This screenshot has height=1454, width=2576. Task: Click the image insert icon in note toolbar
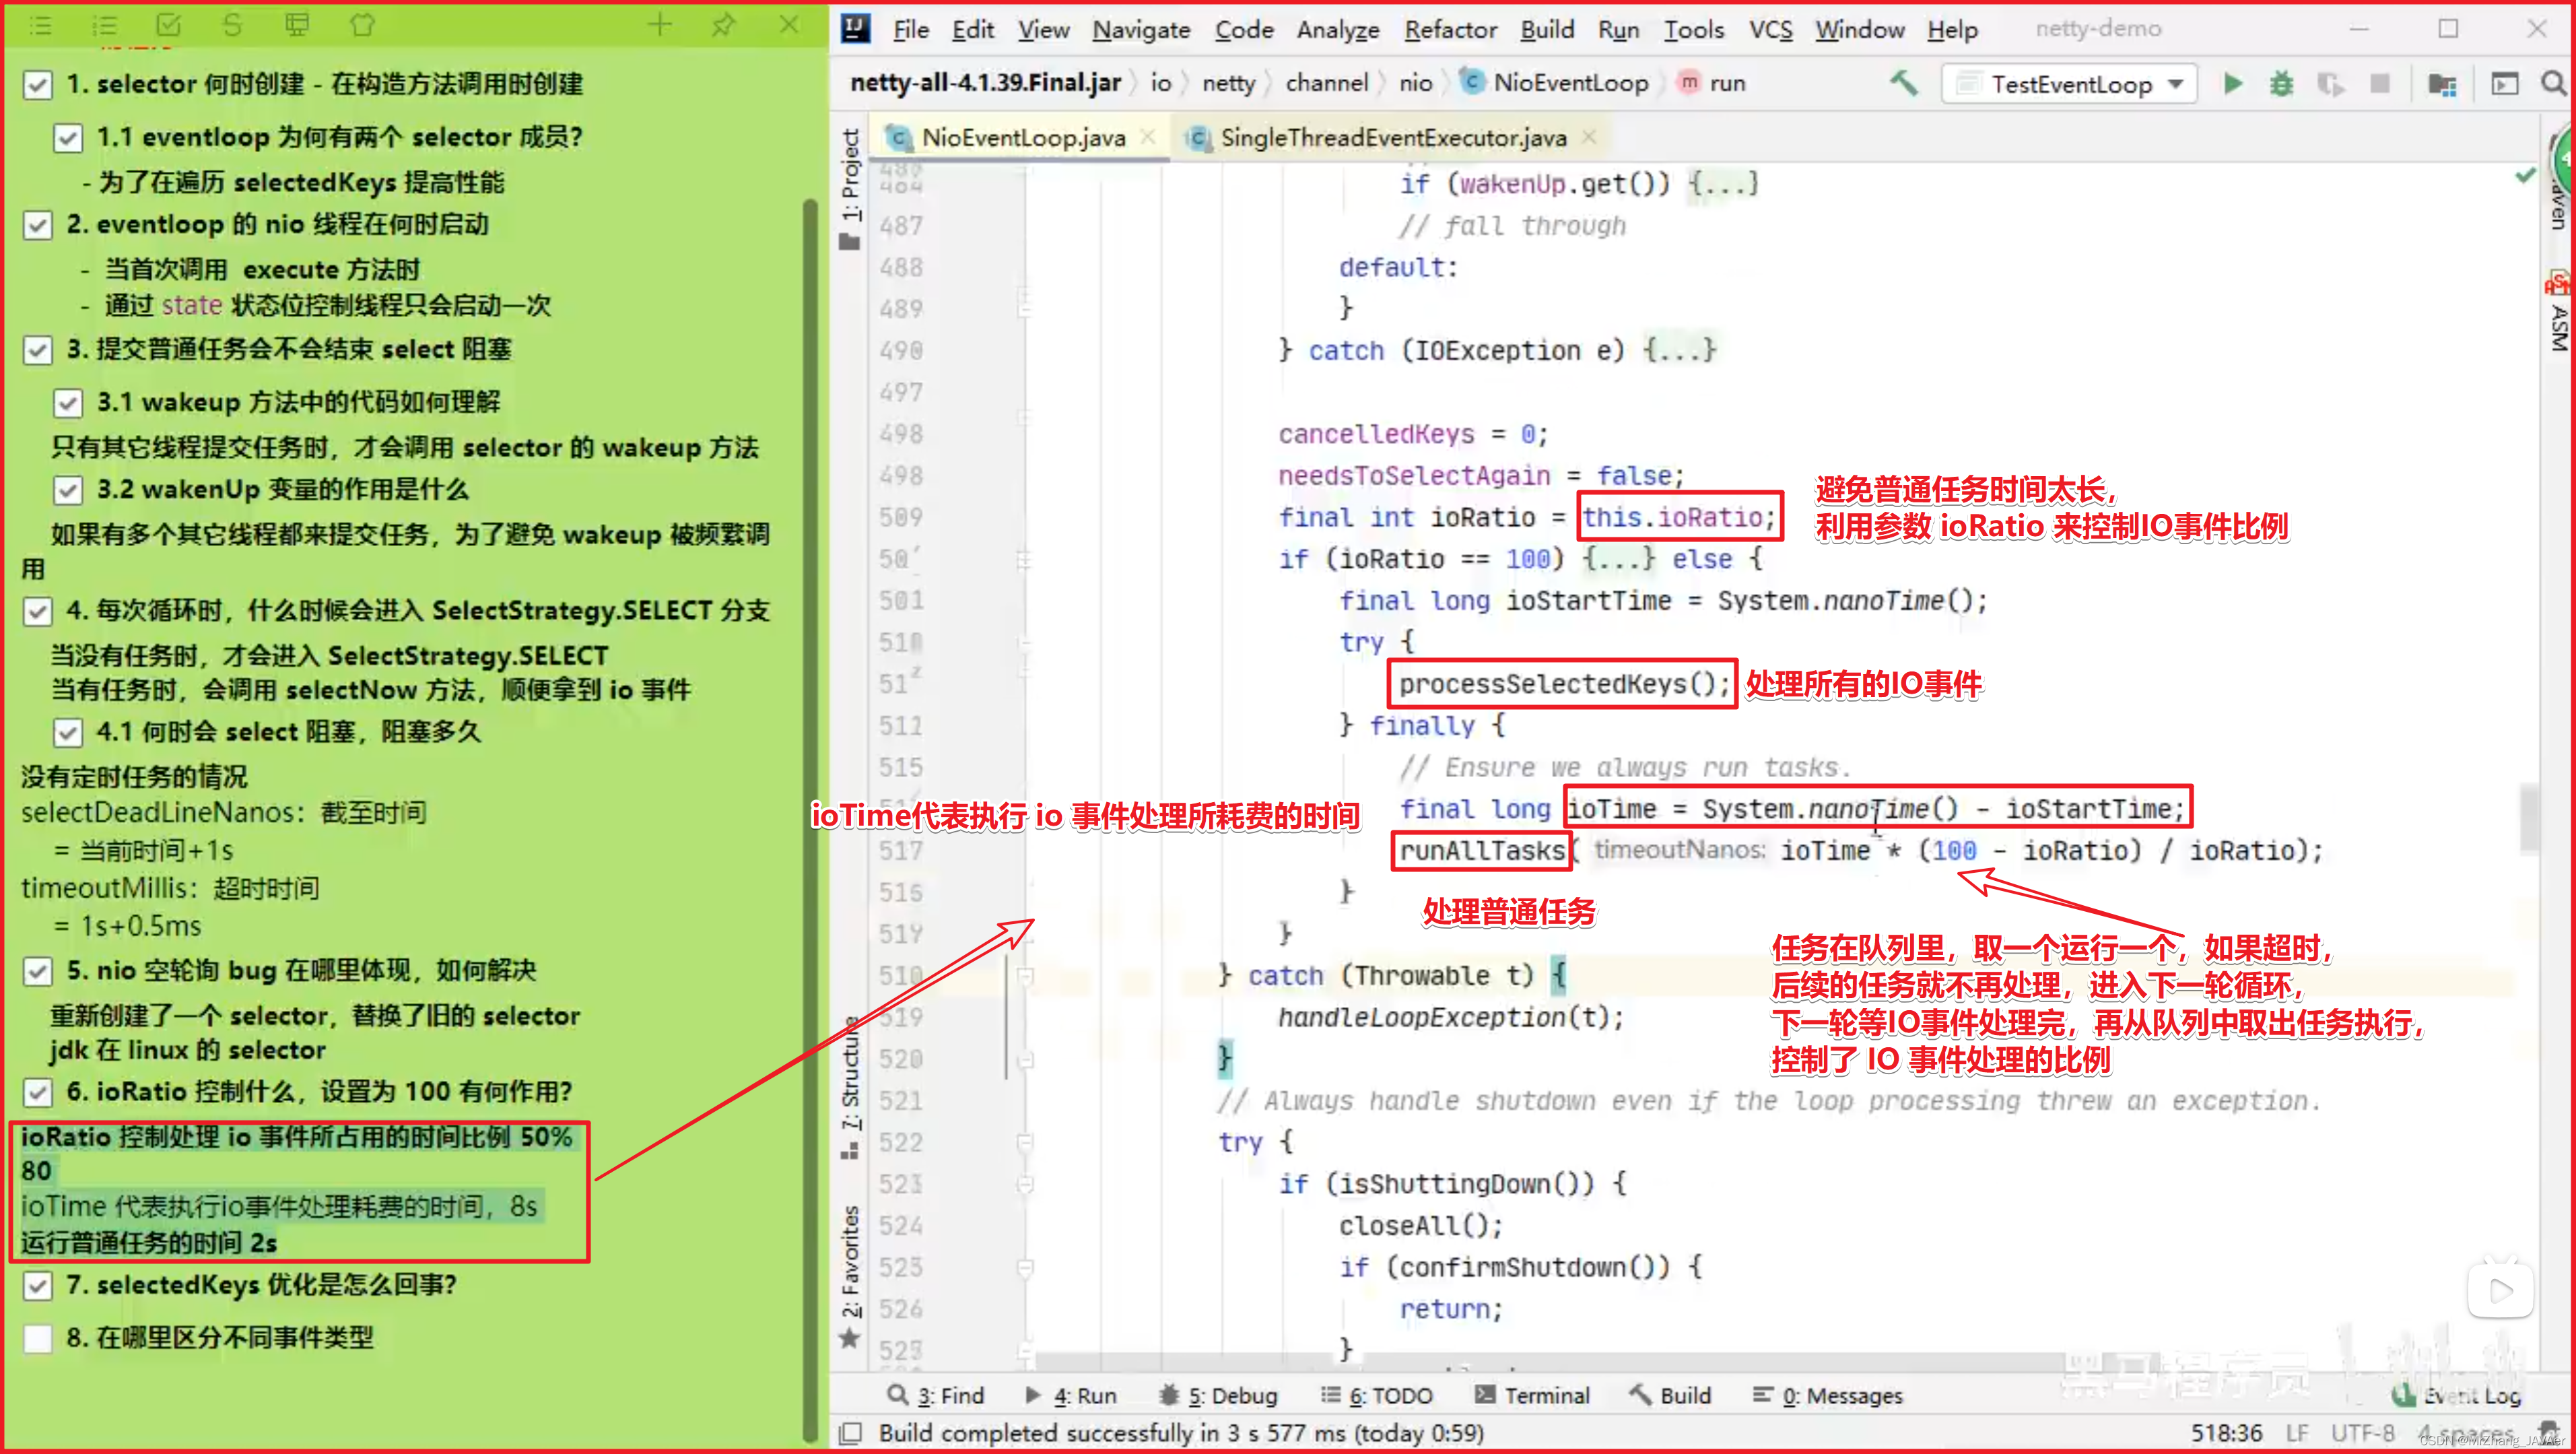pos(297,25)
